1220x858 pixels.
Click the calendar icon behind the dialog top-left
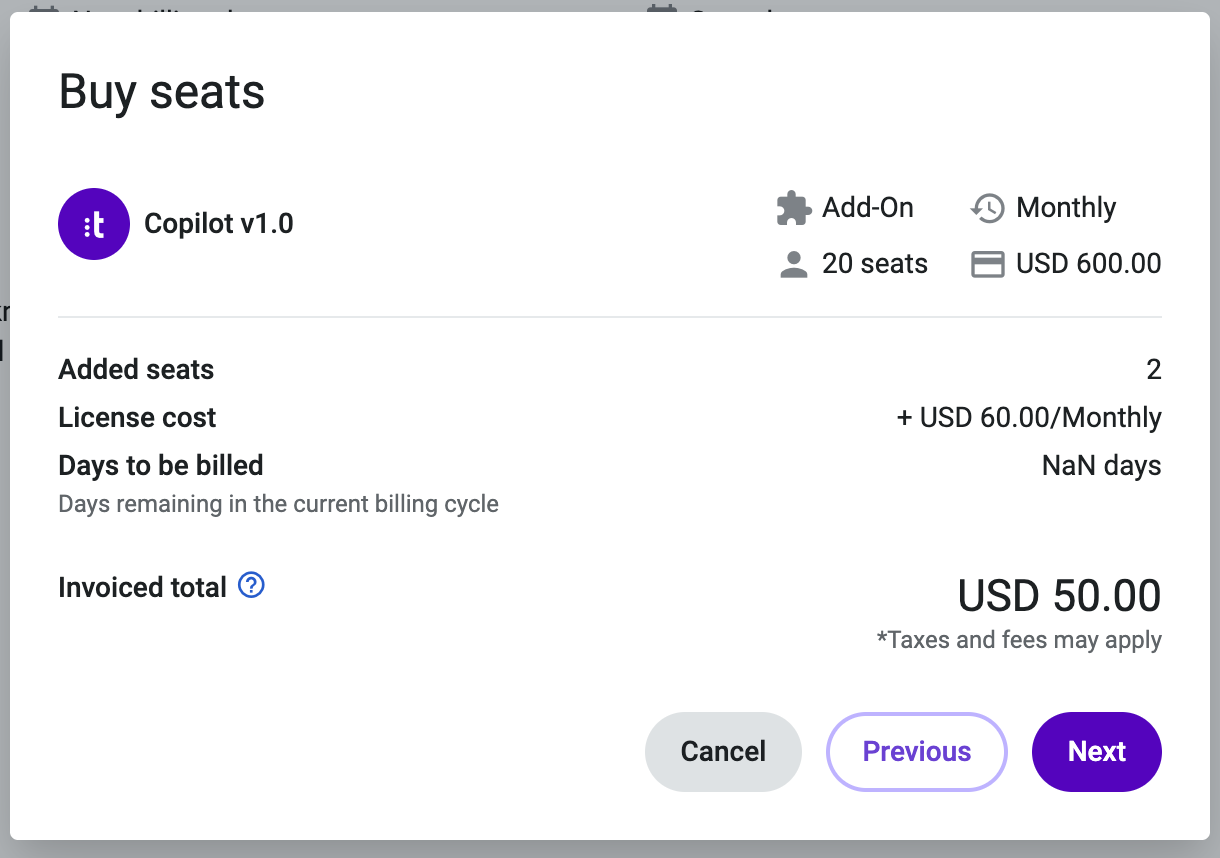point(42,8)
